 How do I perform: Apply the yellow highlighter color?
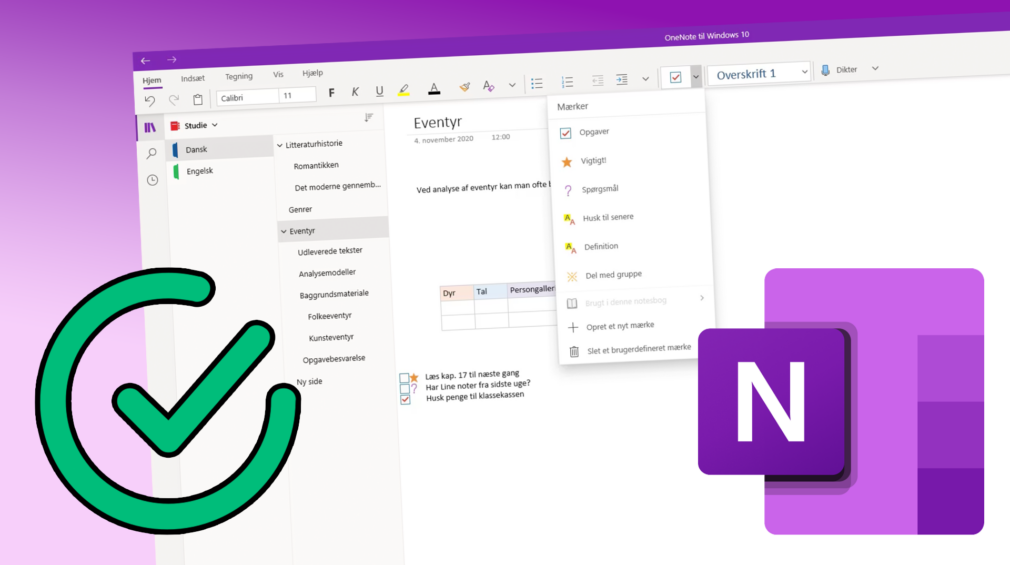404,90
